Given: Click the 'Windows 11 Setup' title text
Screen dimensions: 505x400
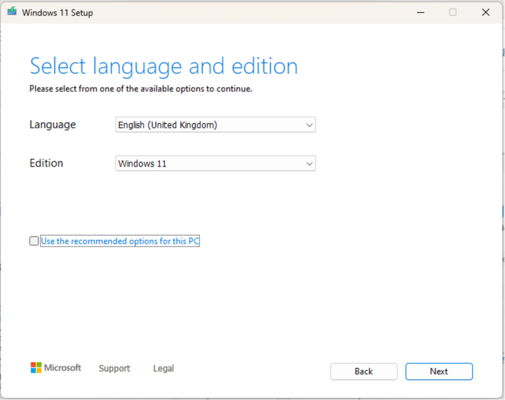Looking at the screenshot, I should [57, 13].
